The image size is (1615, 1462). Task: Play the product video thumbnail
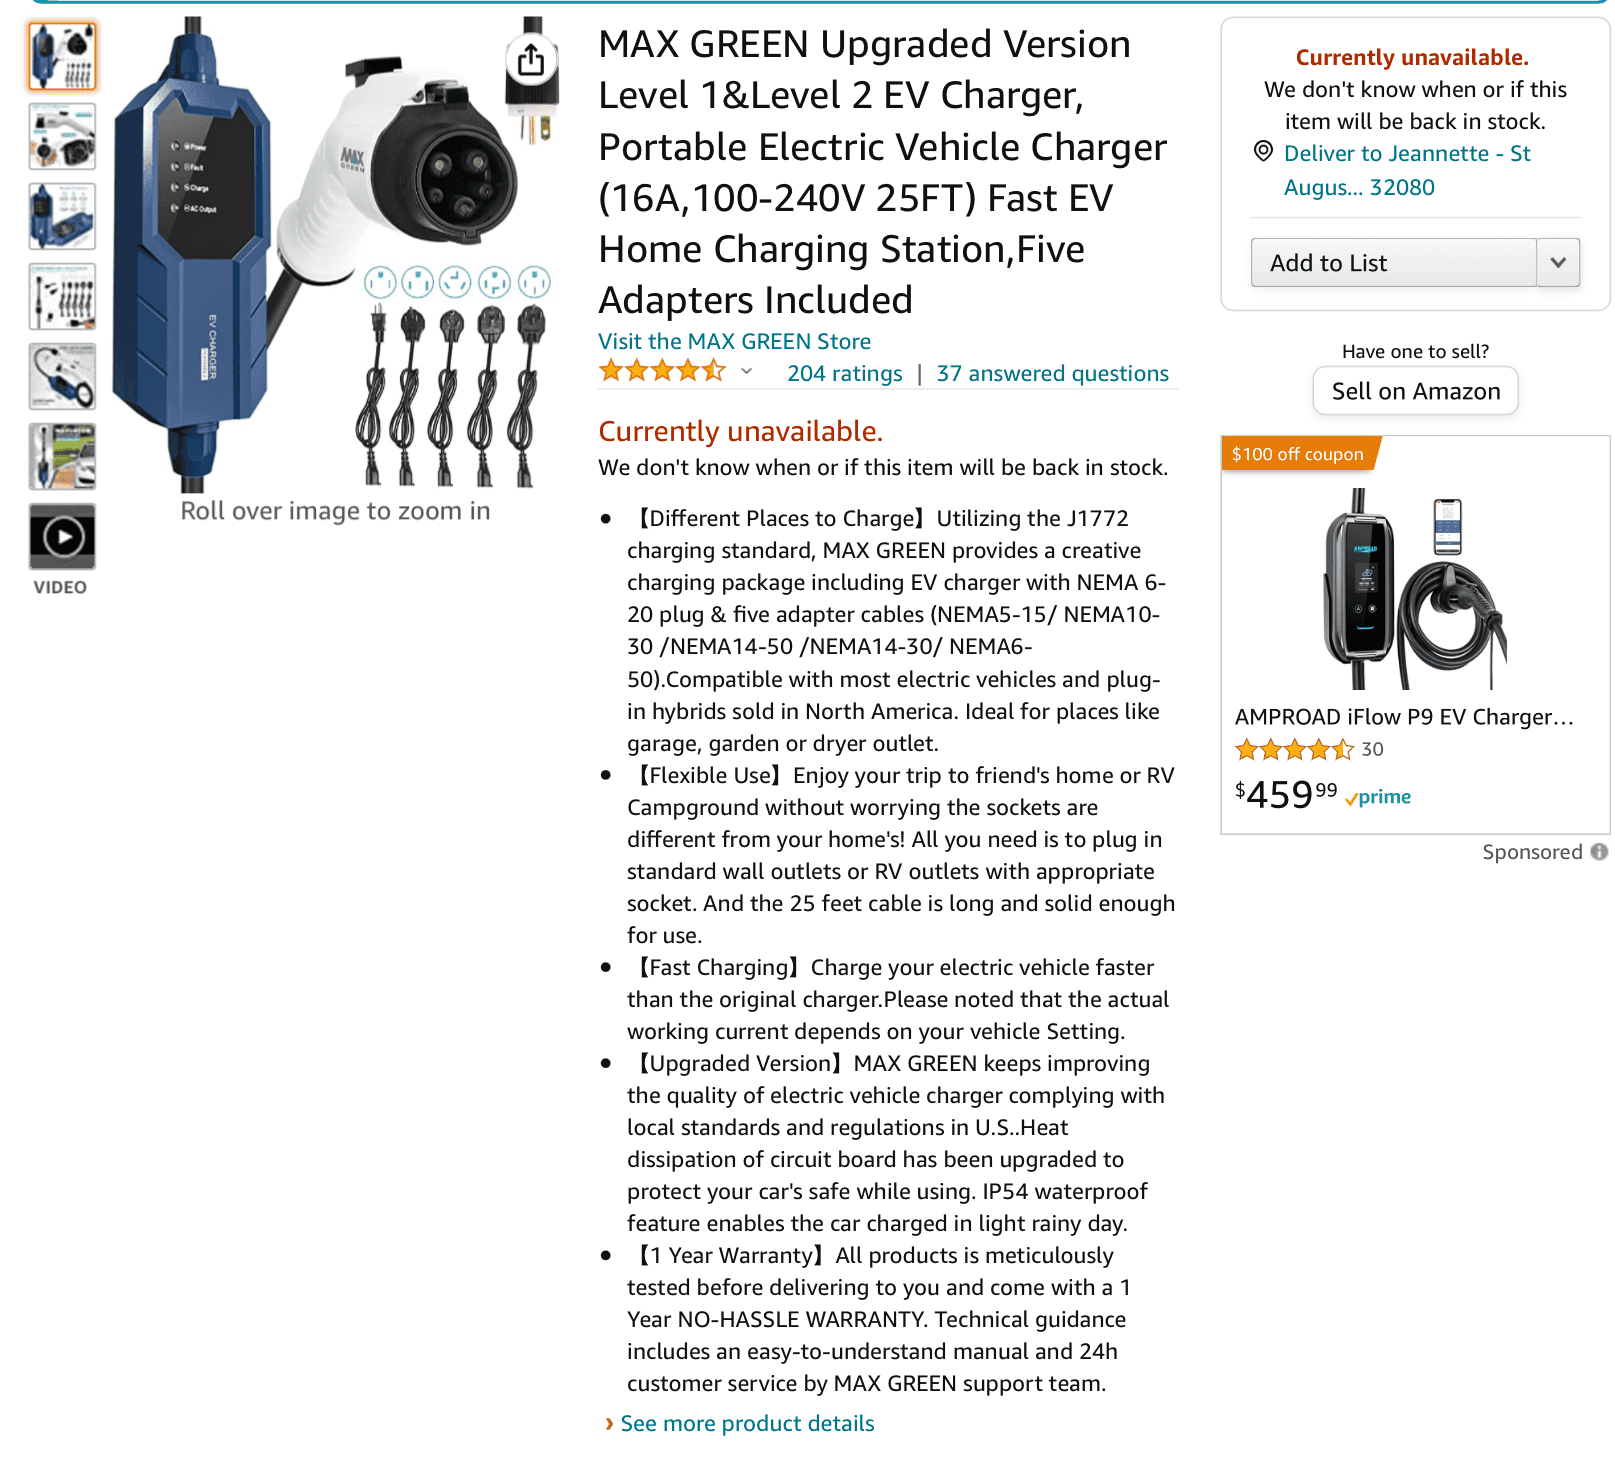click(62, 537)
